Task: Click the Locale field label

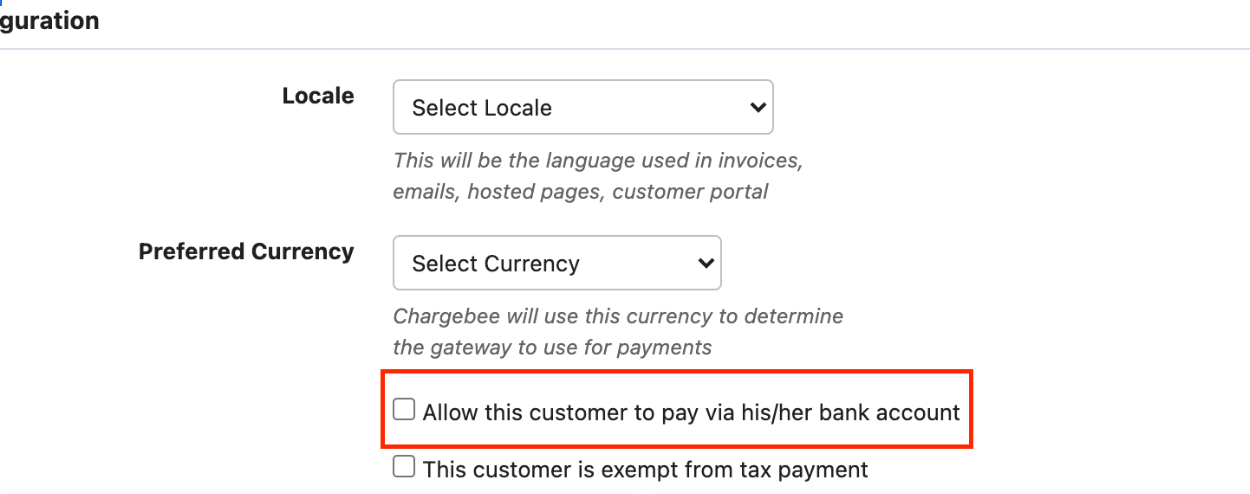Action: coord(318,96)
